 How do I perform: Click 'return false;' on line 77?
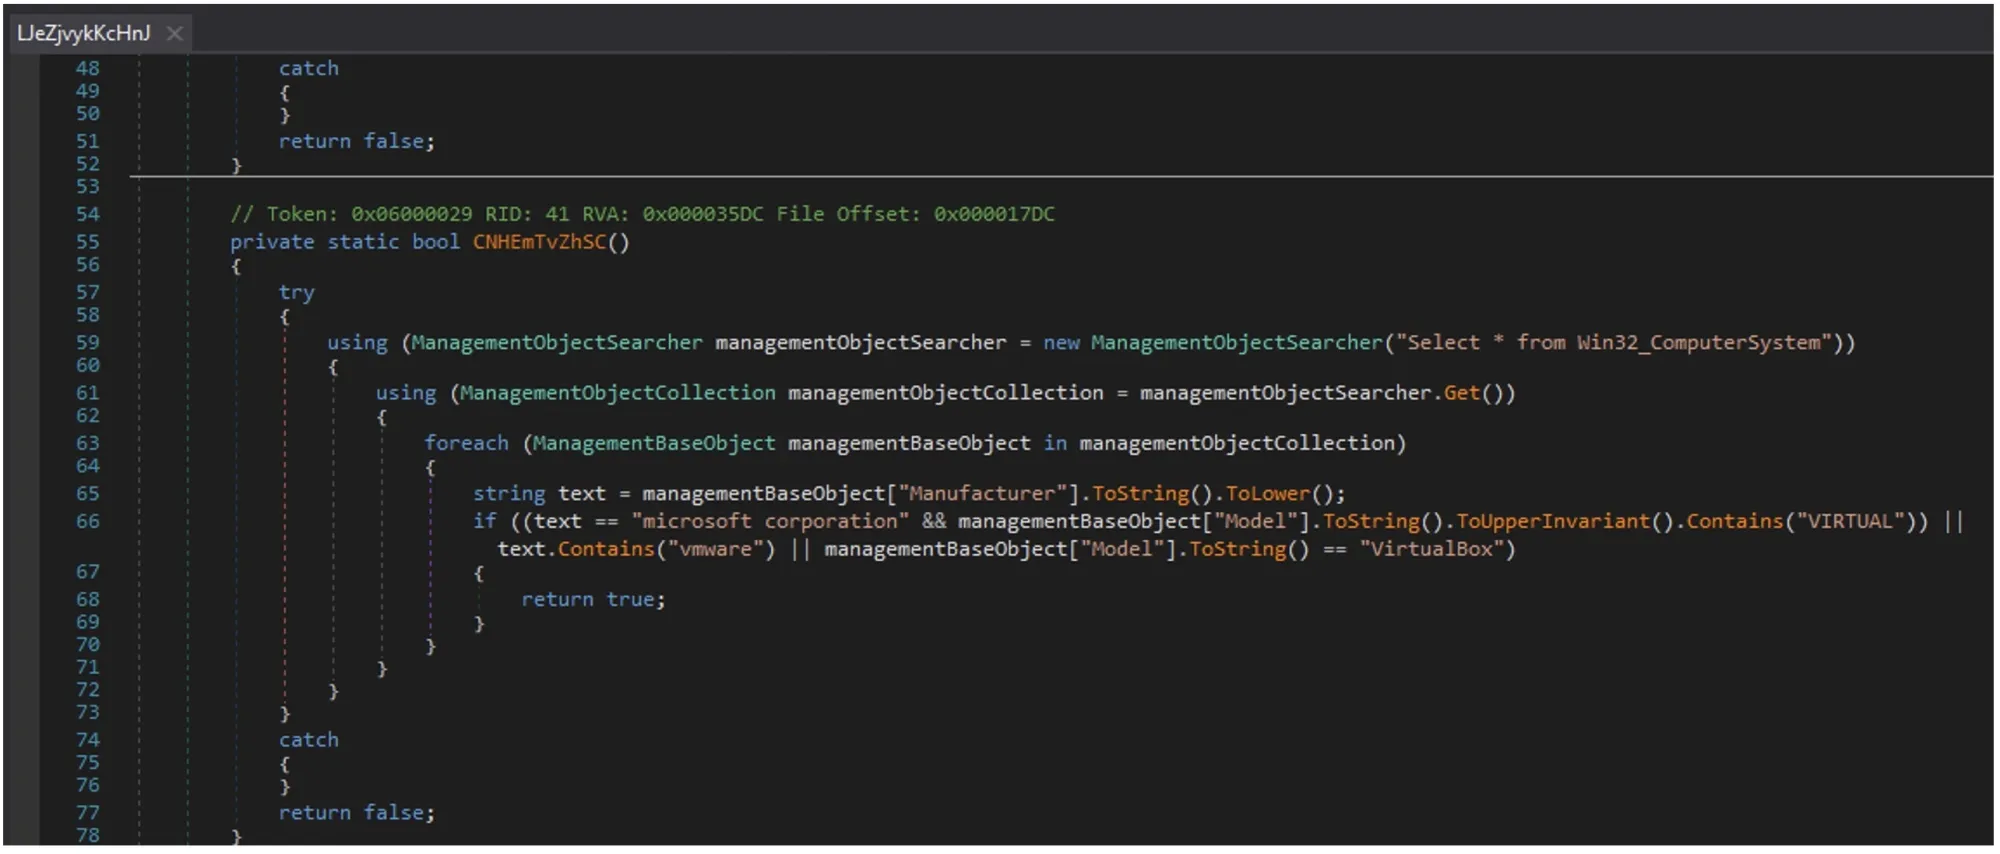point(357,813)
